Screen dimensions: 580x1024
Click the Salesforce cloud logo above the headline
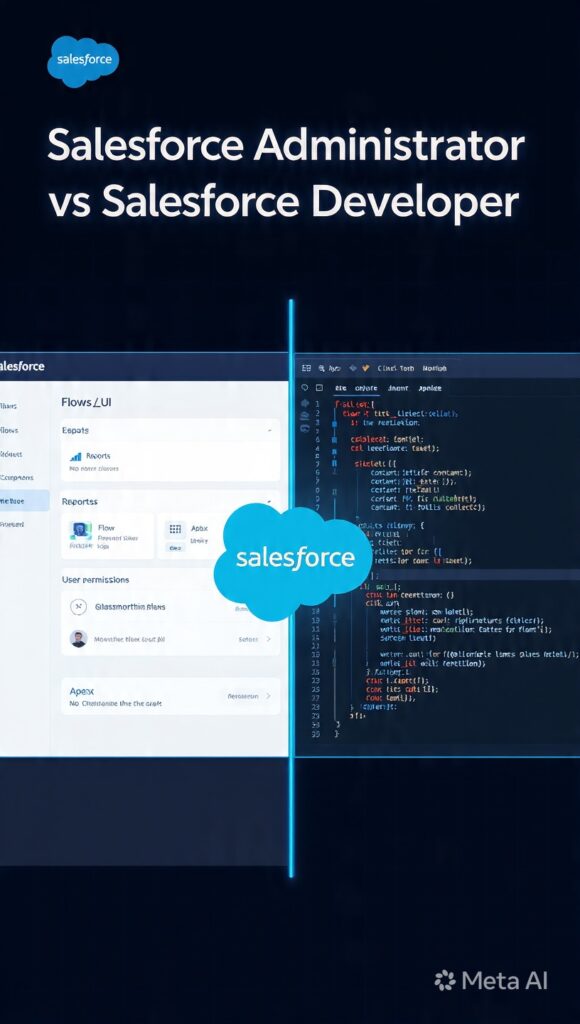point(83,61)
